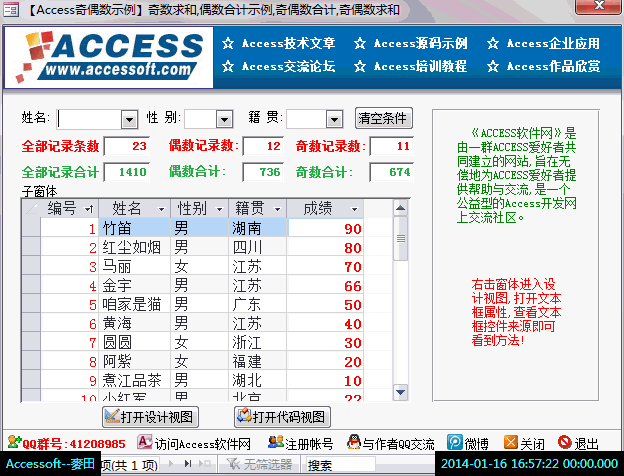Screen dimensions: 624x476
Task: Close the window with the X button
Action: tap(599, 6)
